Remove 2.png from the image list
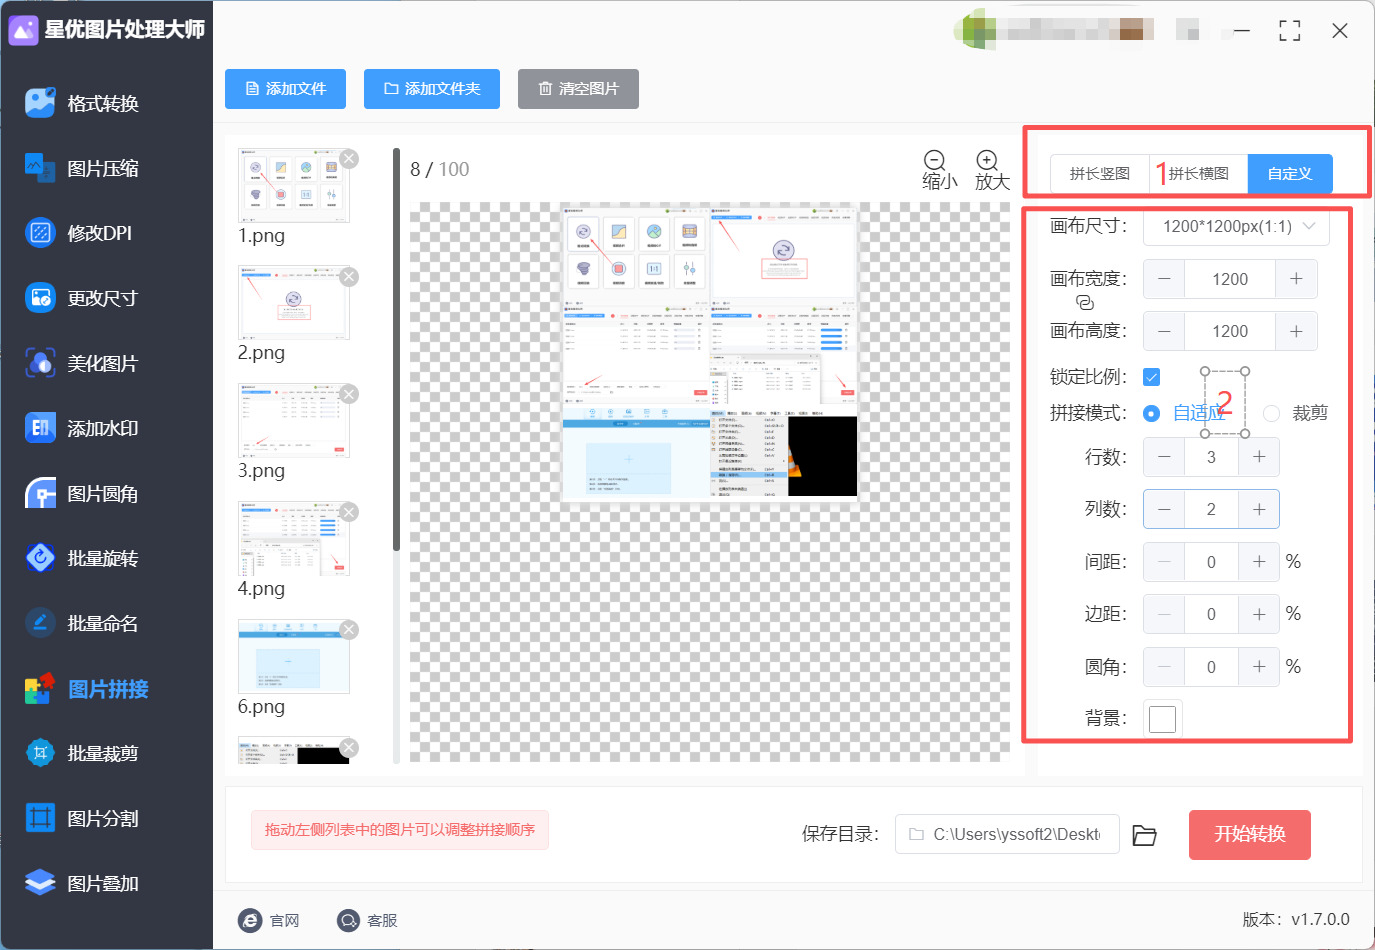This screenshot has width=1375, height=950. tap(349, 277)
